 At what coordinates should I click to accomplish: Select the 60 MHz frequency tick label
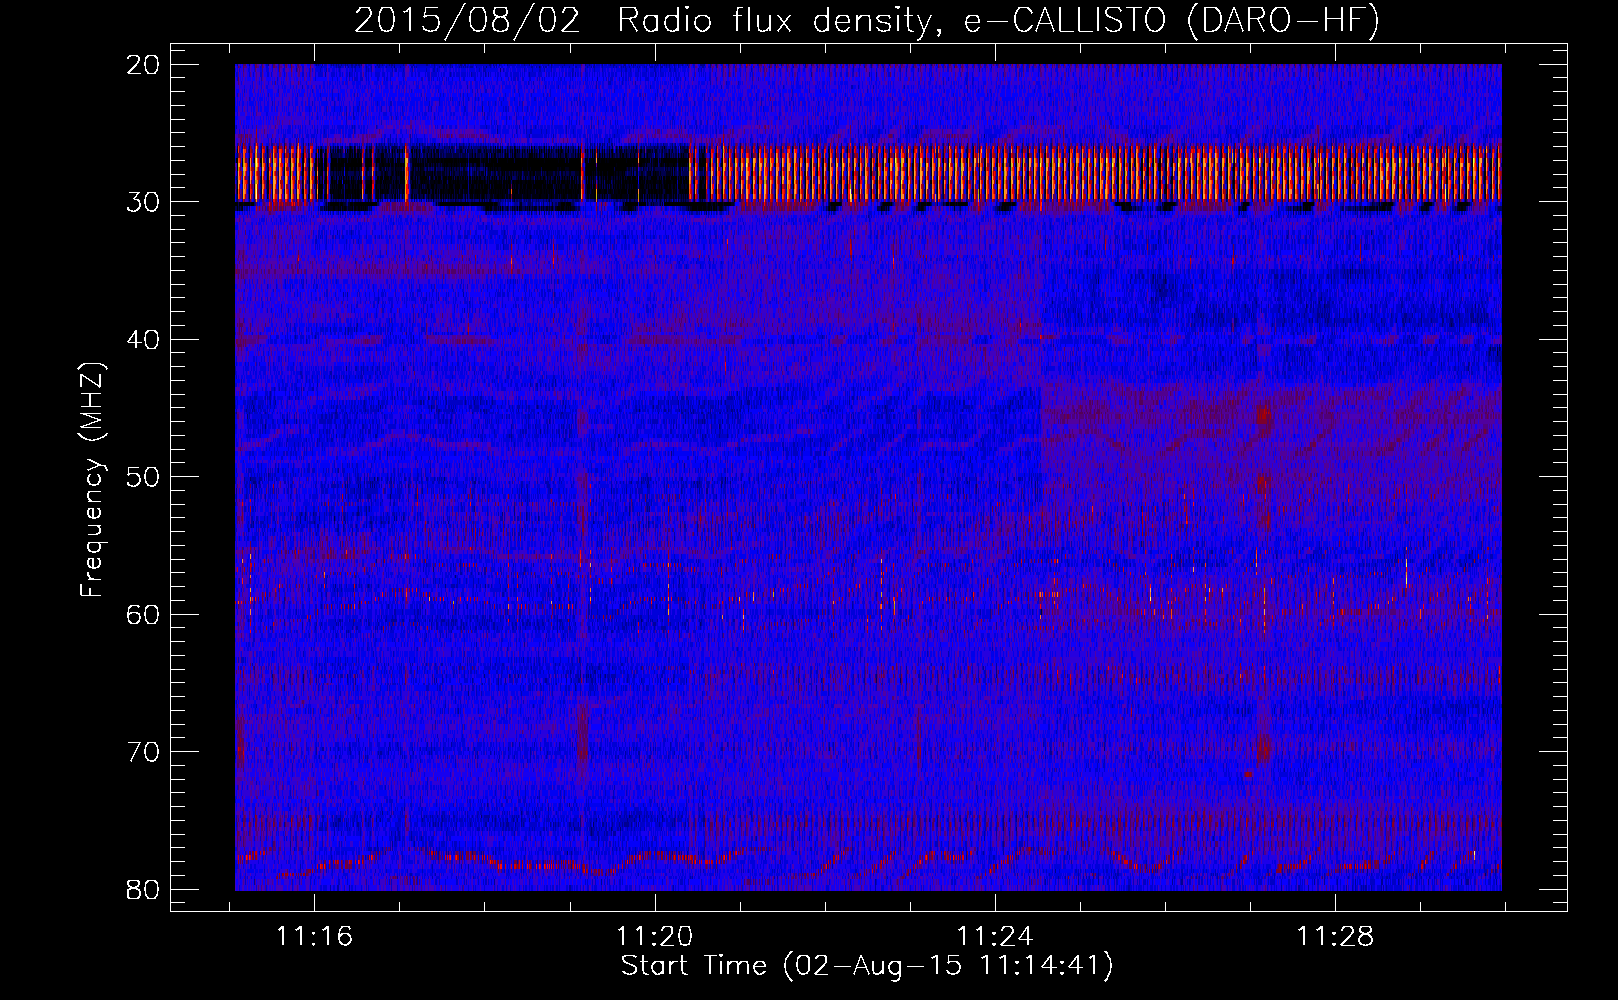click(x=144, y=614)
